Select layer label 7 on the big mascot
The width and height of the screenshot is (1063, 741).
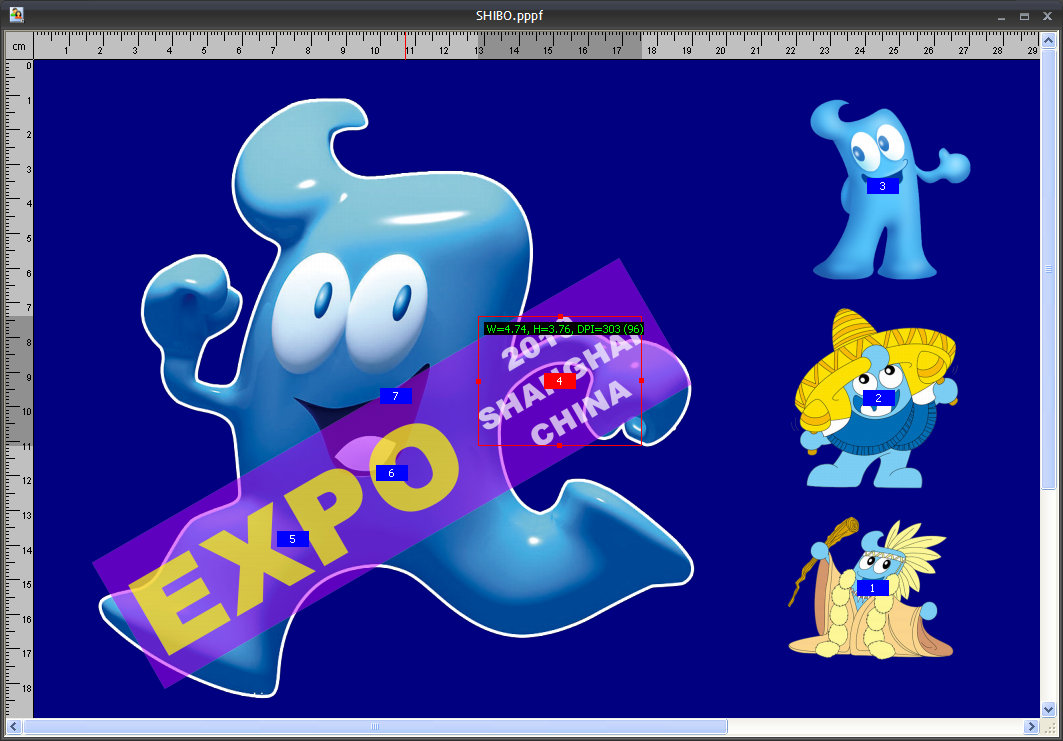395,396
